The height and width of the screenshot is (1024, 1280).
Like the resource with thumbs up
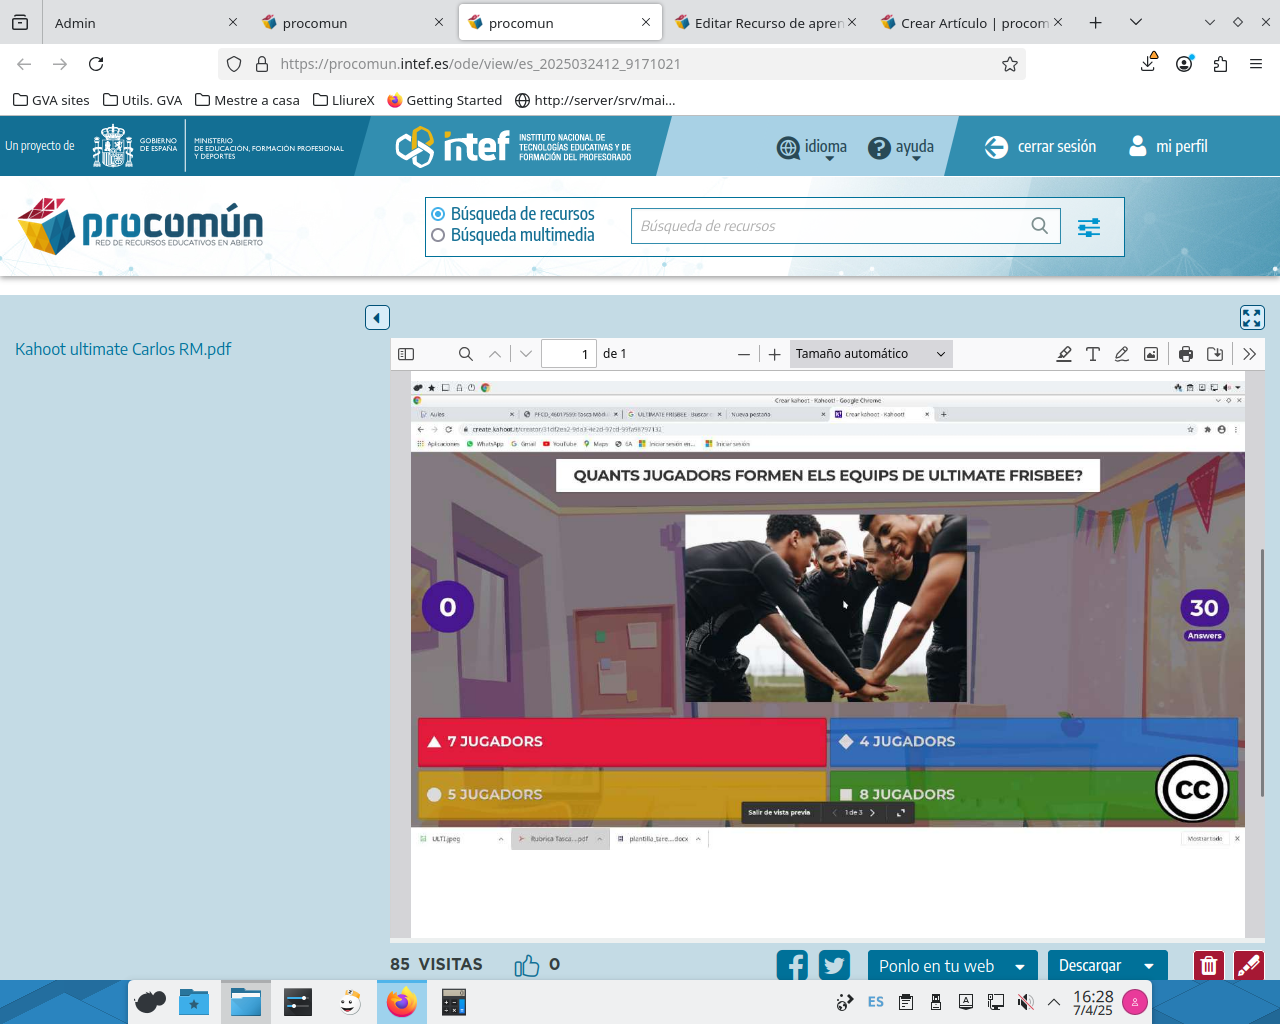[x=527, y=965]
